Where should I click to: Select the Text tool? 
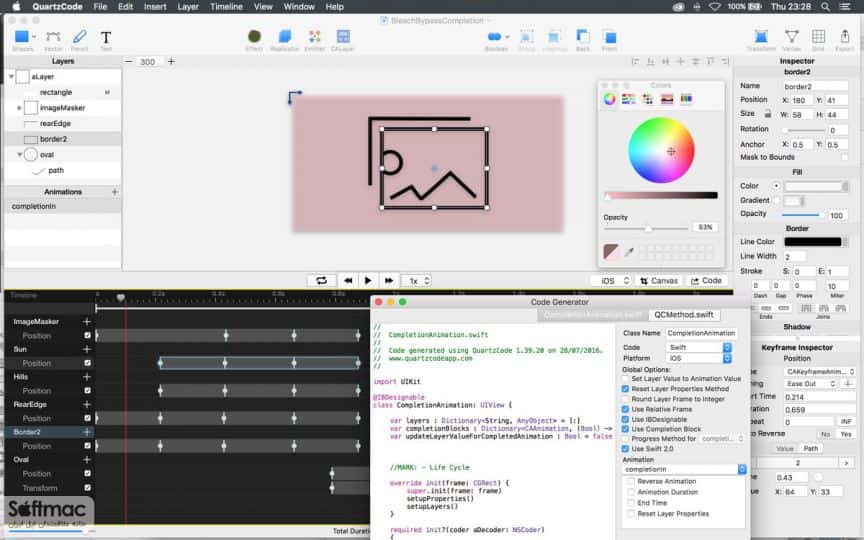[x=106, y=37]
